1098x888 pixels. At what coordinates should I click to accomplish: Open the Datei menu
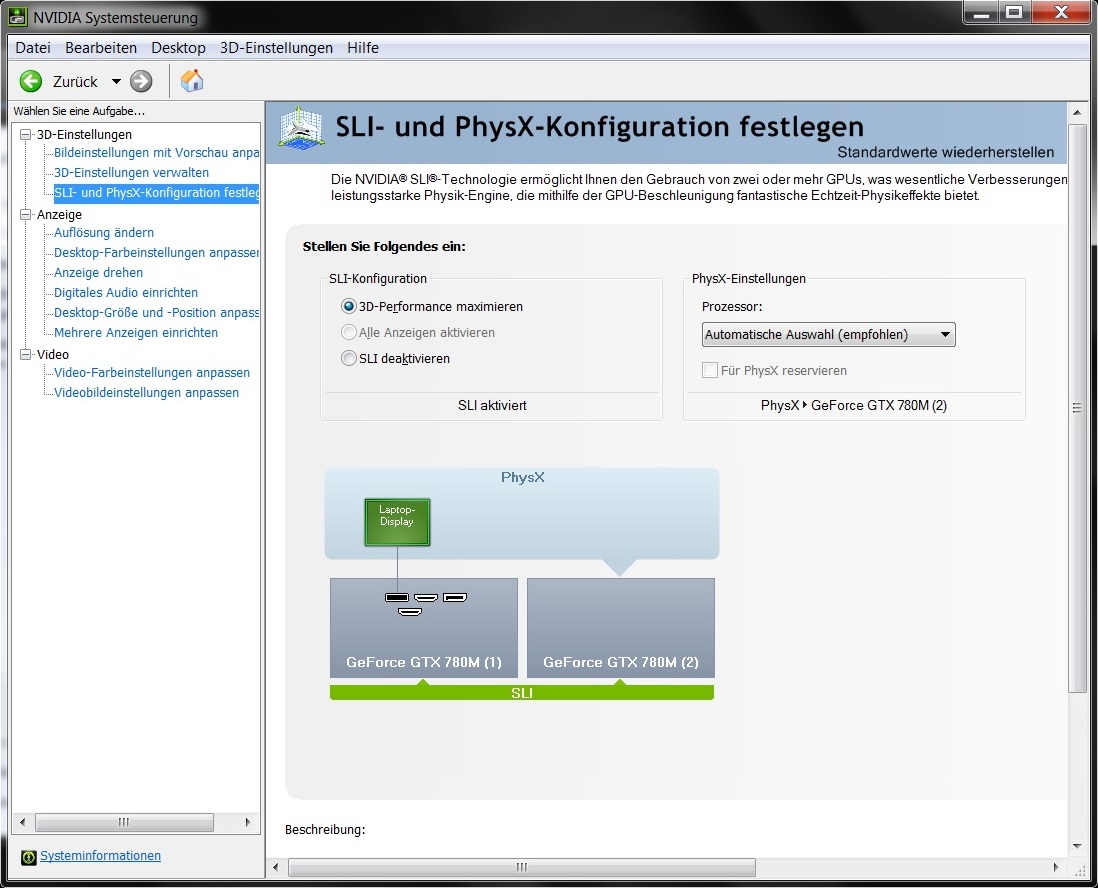[x=33, y=48]
